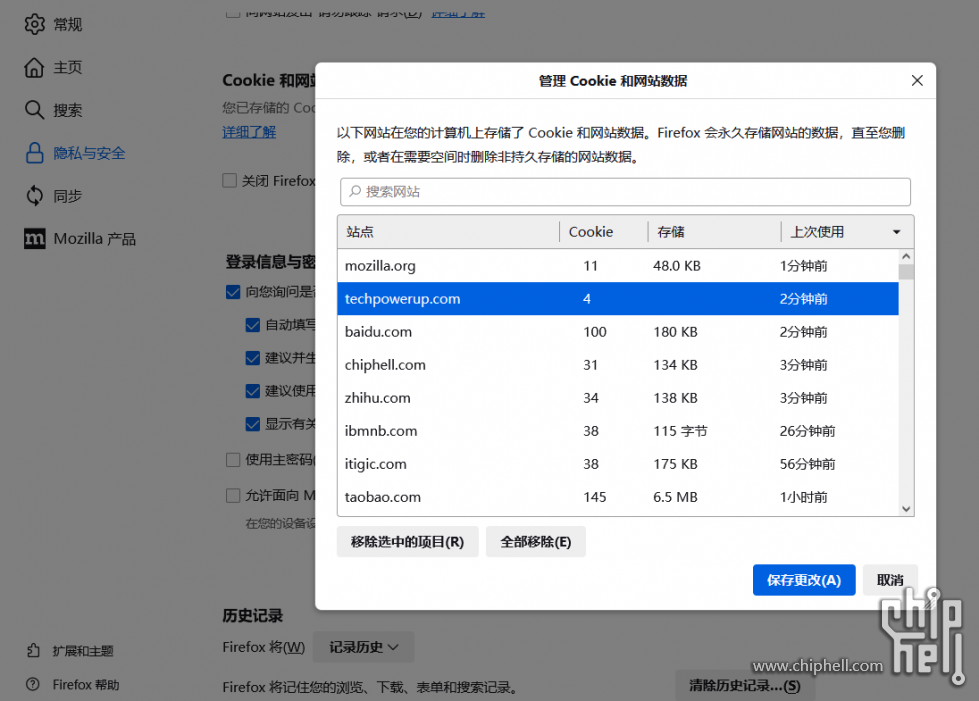Select the zhihu.com row
Image resolution: width=979 pixels, height=701 pixels.
(x=618, y=398)
